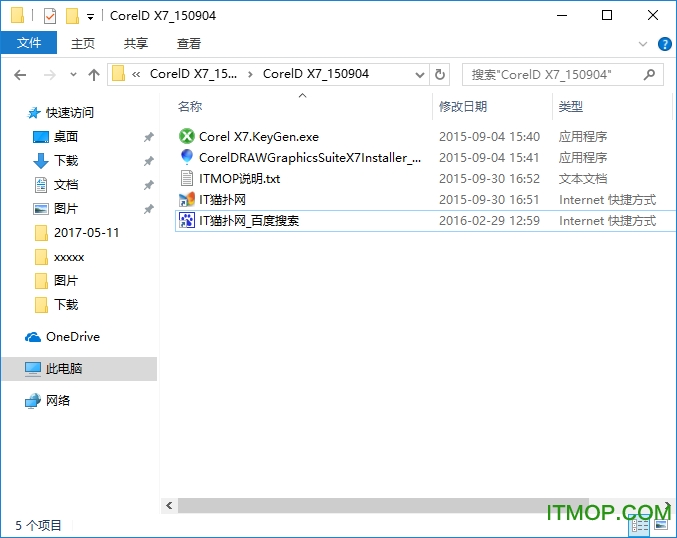Select 快速访问 in navigation pane
Viewport: 677px width, 538px height.
click(70, 113)
